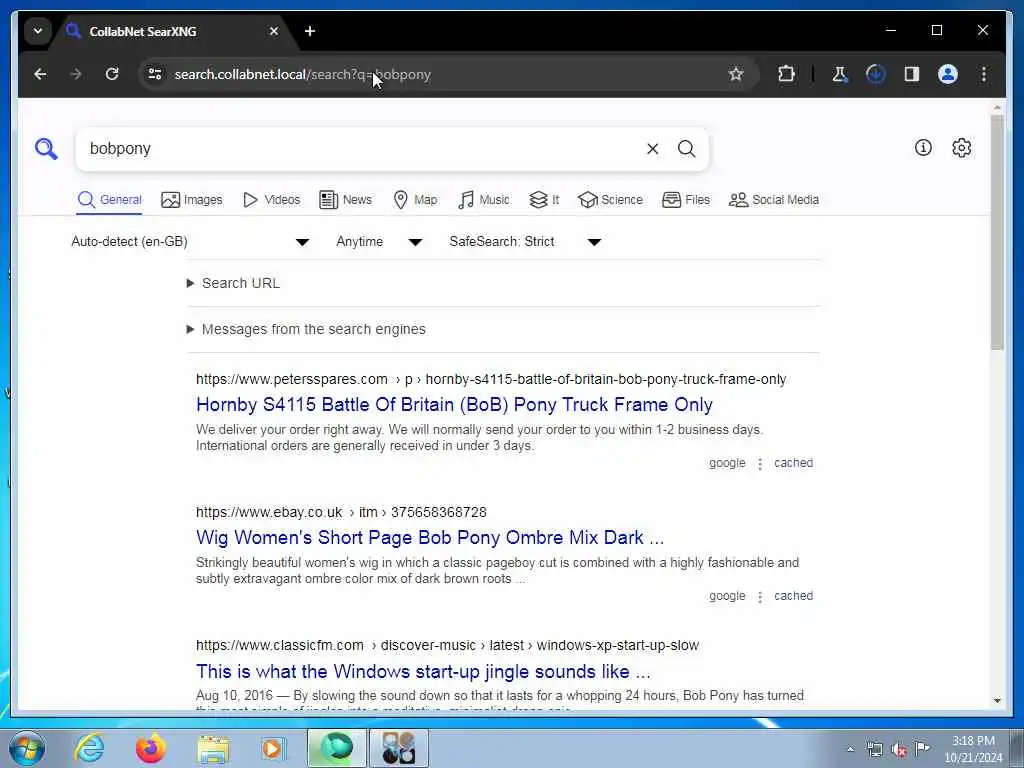Switch to Videos category
The image size is (1024, 768).
(x=271, y=200)
